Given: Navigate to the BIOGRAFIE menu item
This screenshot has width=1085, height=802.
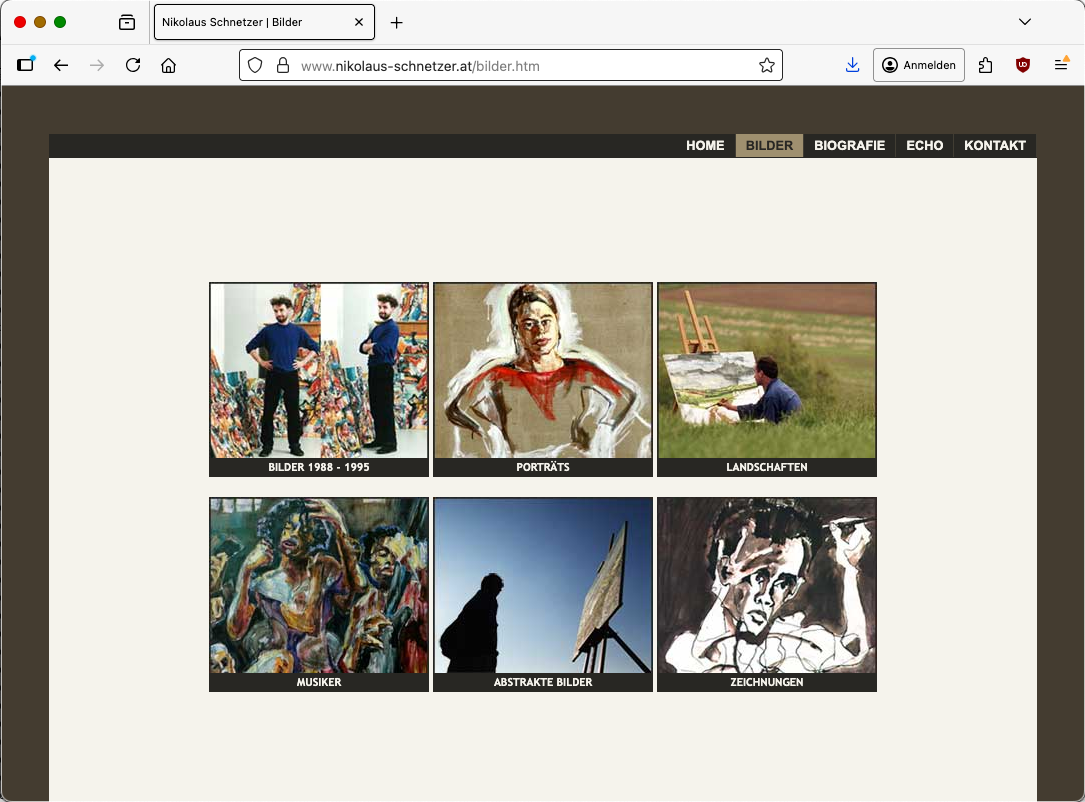Looking at the screenshot, I should coord(849,146).
